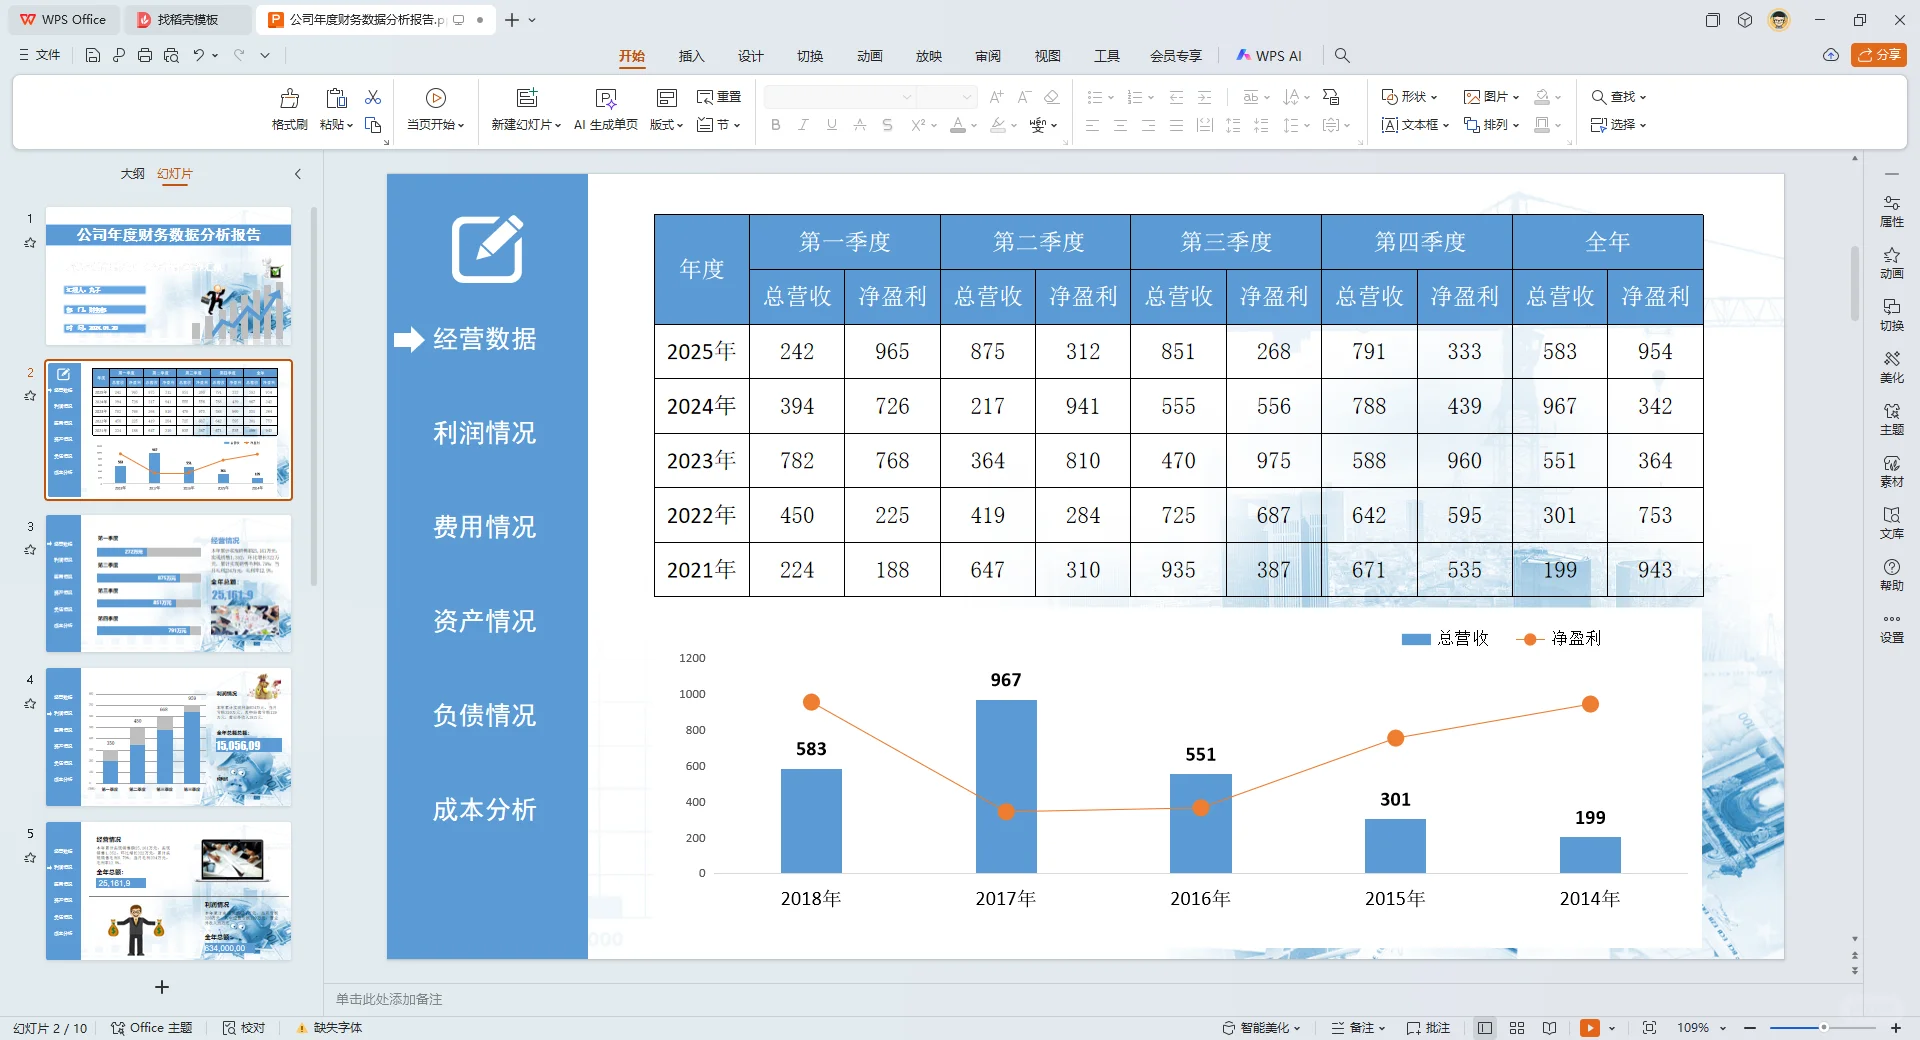Click Smart Beautify (智能美化) in status bar
Viewport: 1920px width, 1040px height.
pos(1261,1028)
